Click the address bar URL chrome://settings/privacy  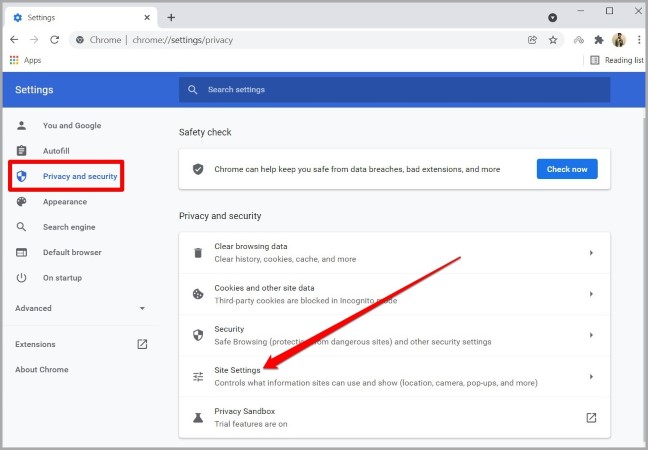coord(183,40)
